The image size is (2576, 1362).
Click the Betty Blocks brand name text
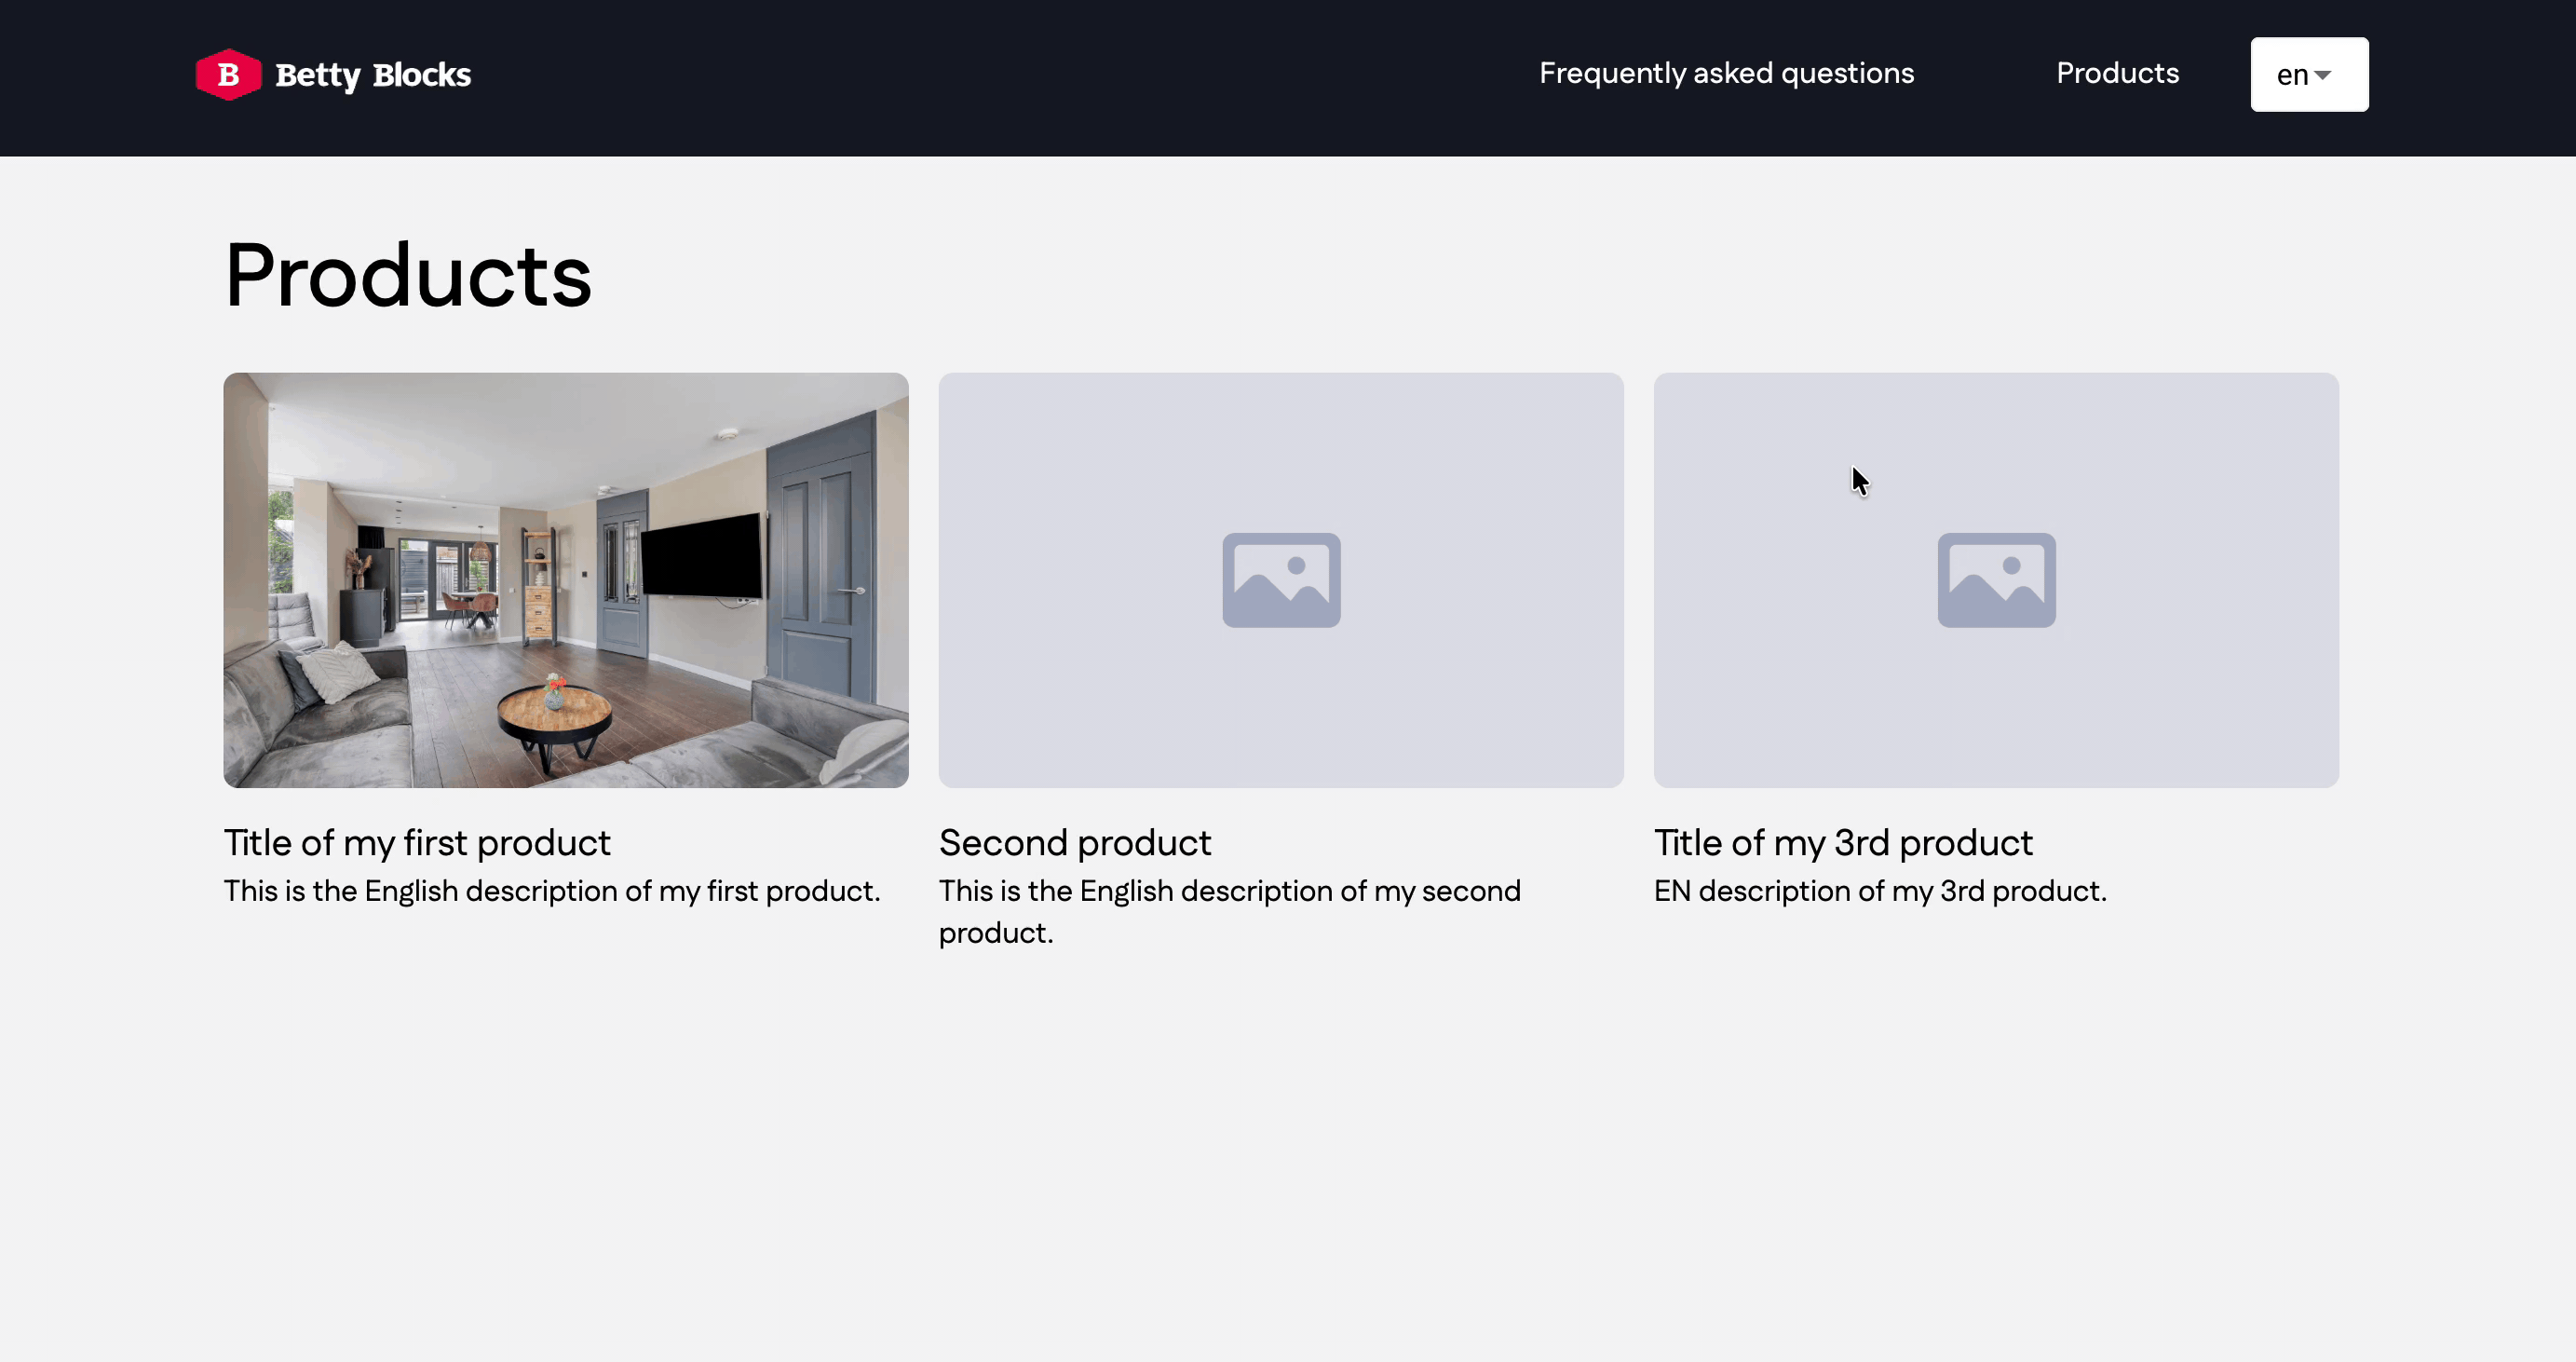[x=372, y=75]
